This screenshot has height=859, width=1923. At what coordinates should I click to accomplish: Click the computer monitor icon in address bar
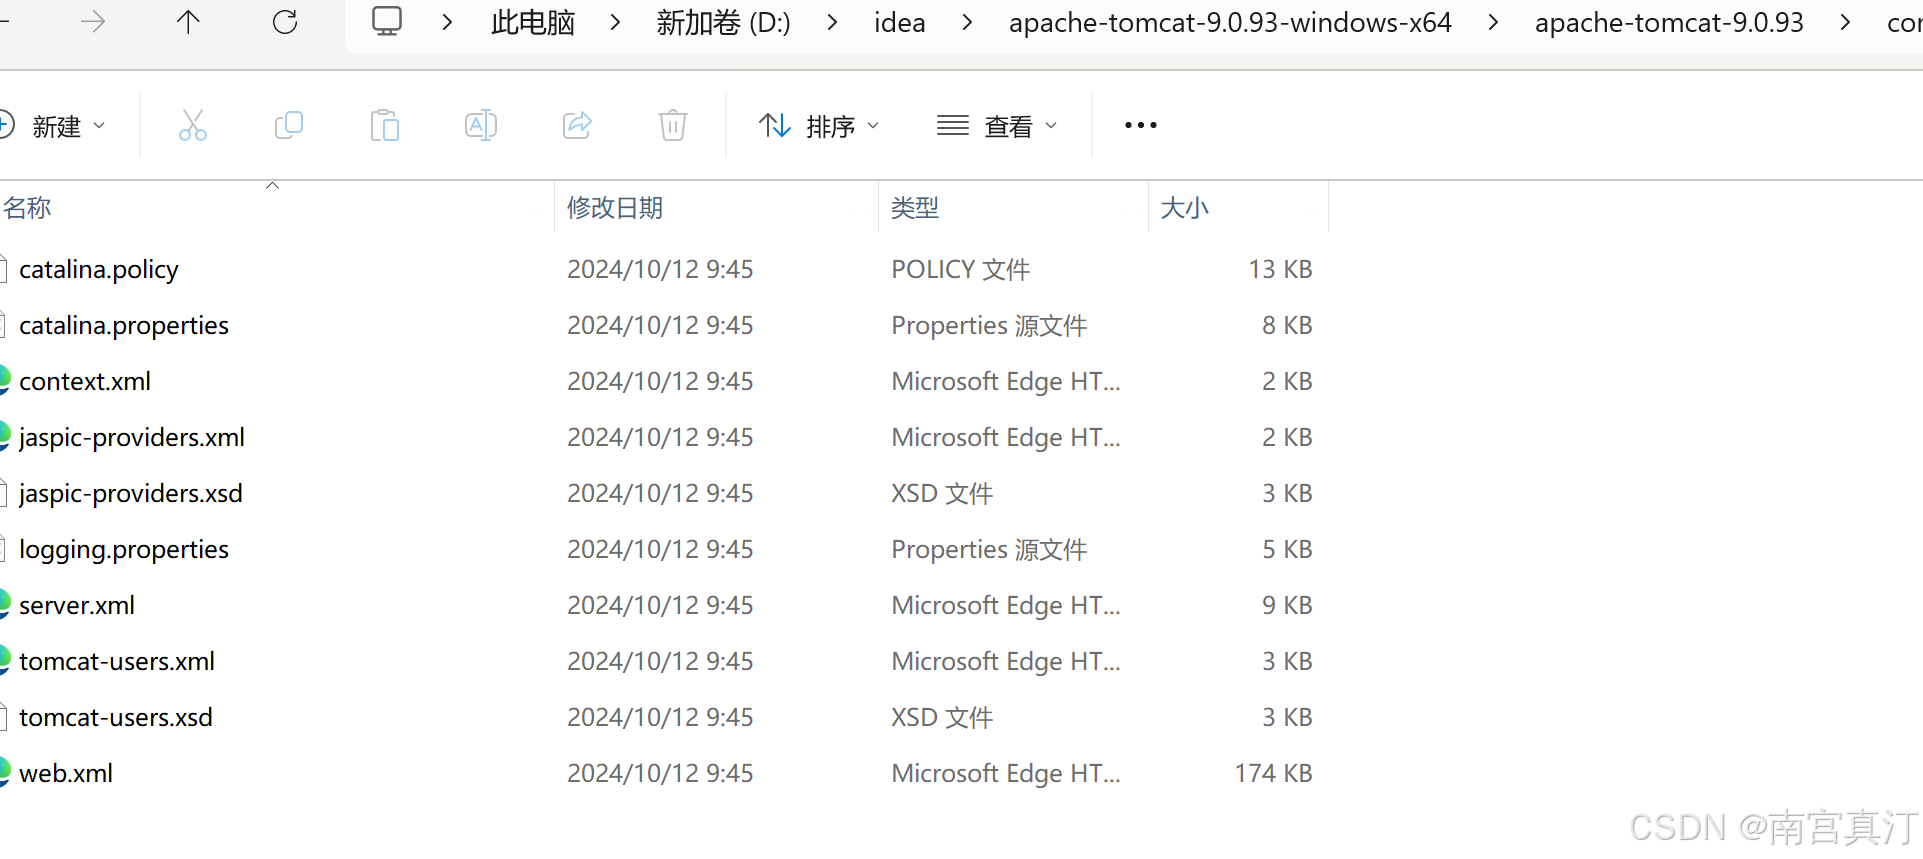coord(387,22)
